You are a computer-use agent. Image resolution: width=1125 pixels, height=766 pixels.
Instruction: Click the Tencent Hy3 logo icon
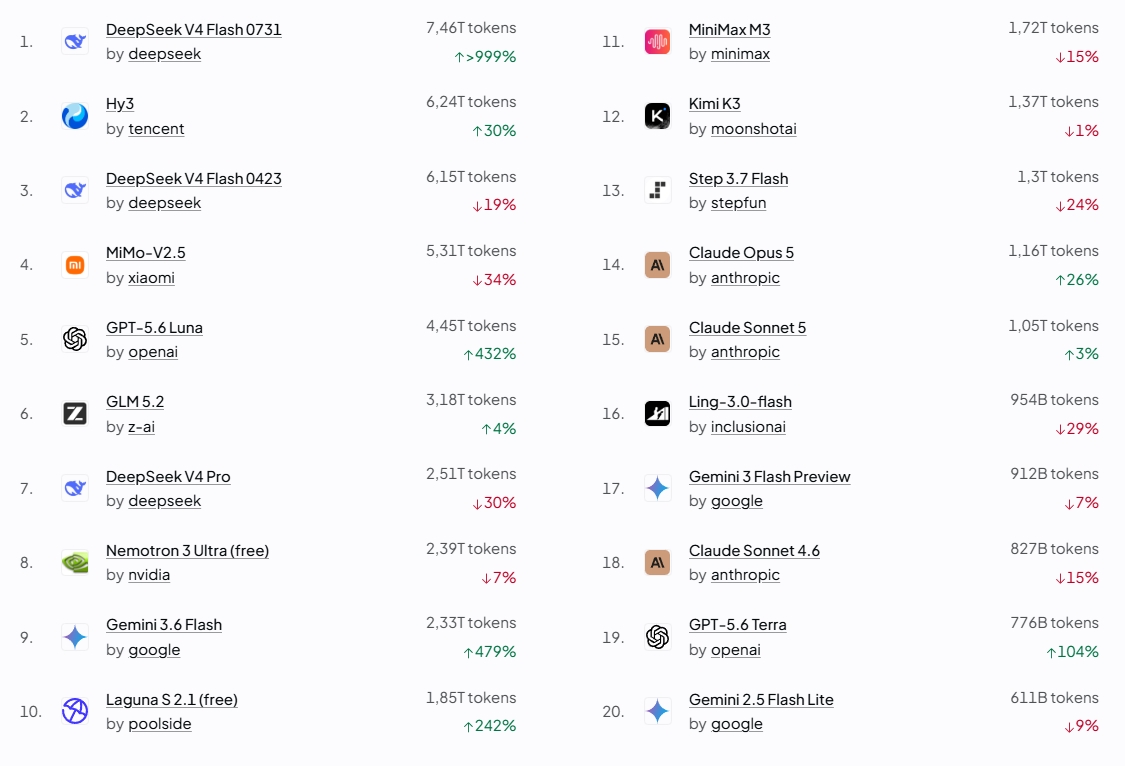tap(75, 115)
